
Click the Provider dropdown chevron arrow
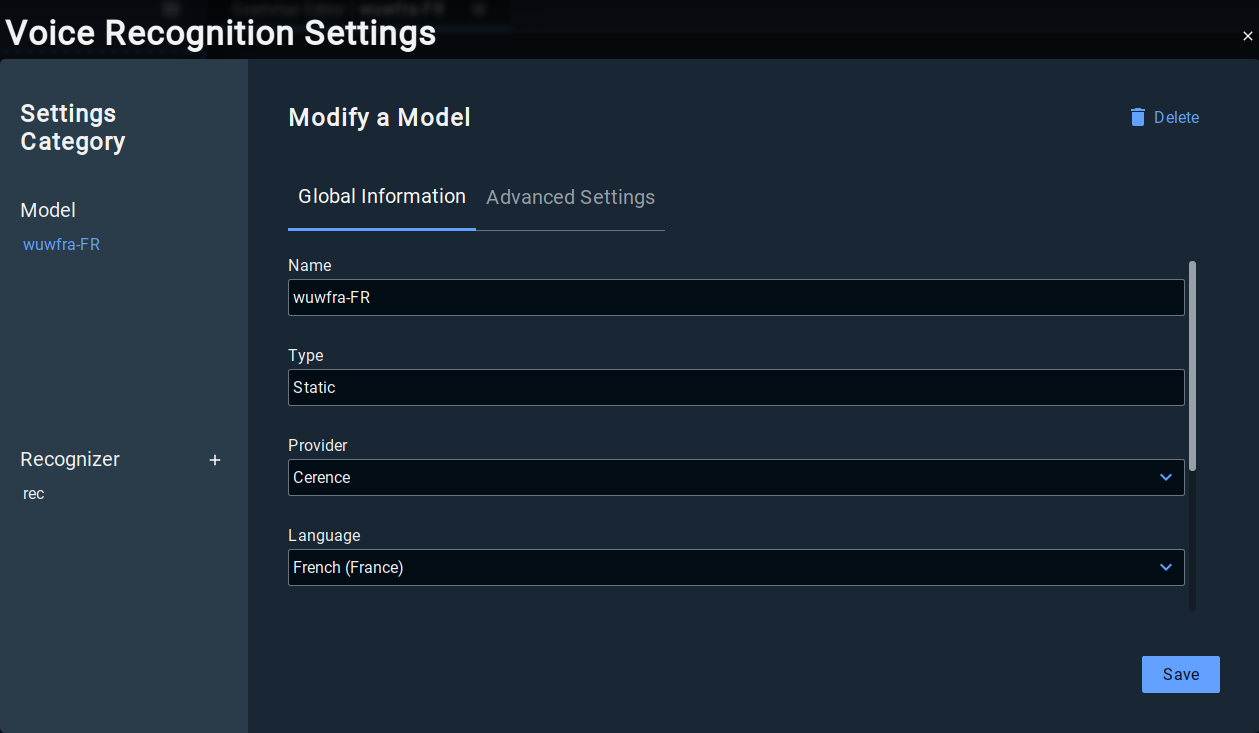[1165, 477]
